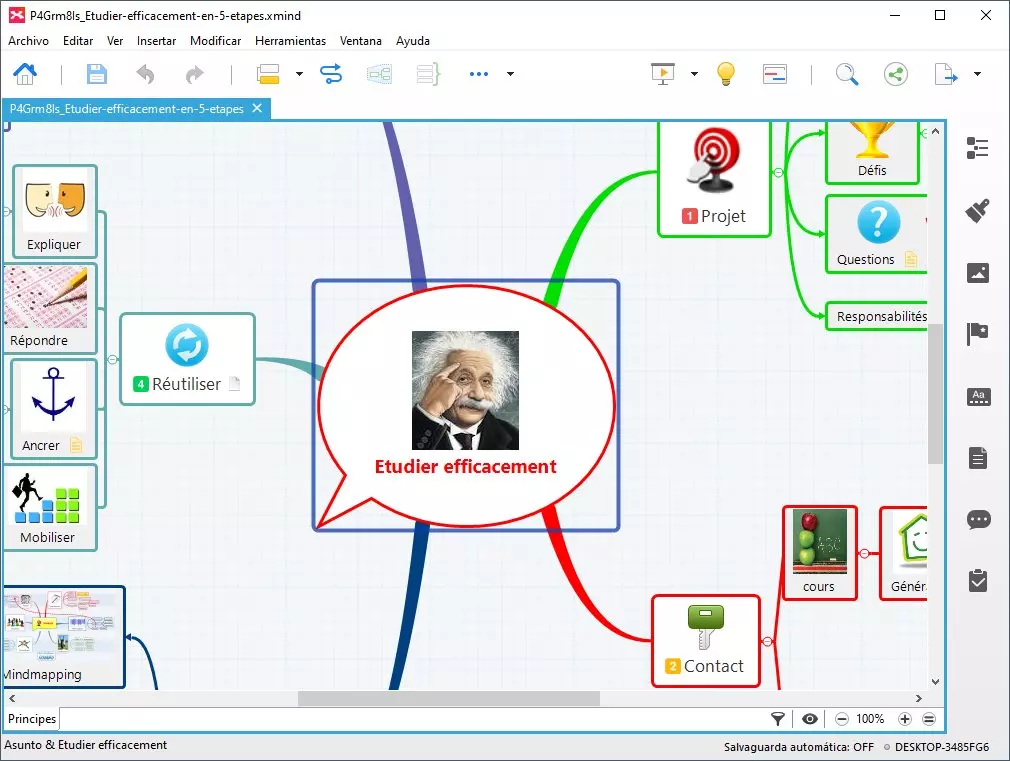
Task: Zoom in using the plus control
Action: pos(905,718)
